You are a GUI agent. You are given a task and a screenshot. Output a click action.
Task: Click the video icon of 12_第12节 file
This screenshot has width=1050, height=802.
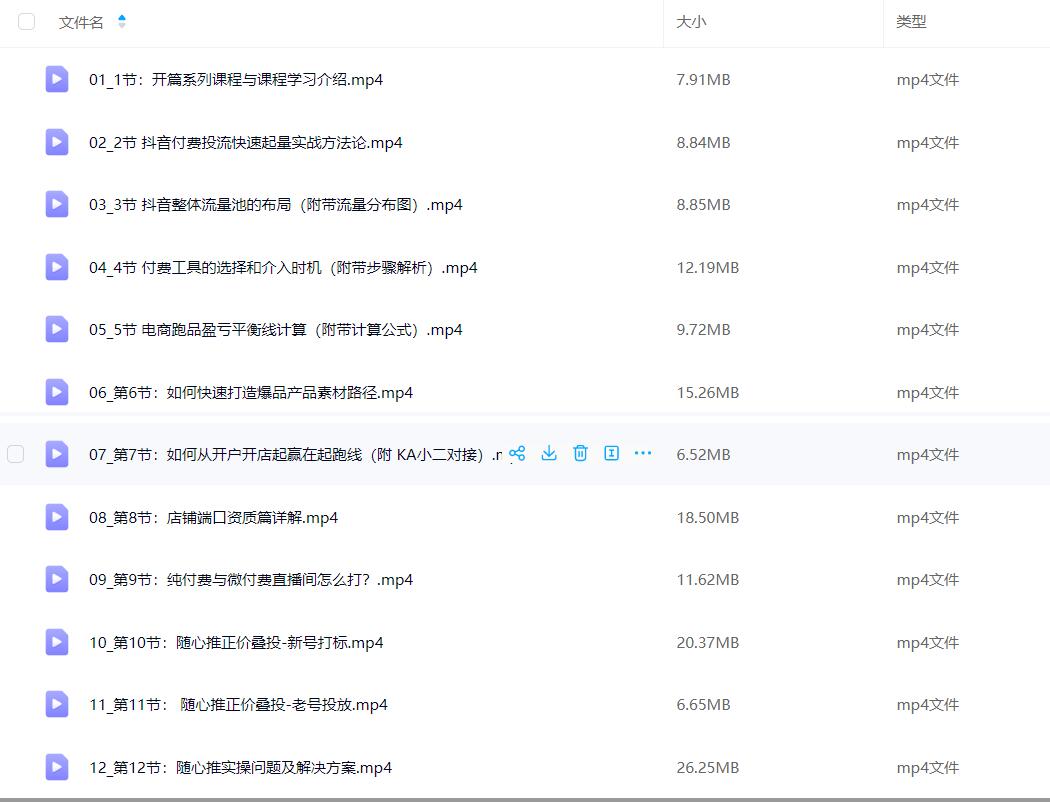[57, 767]
